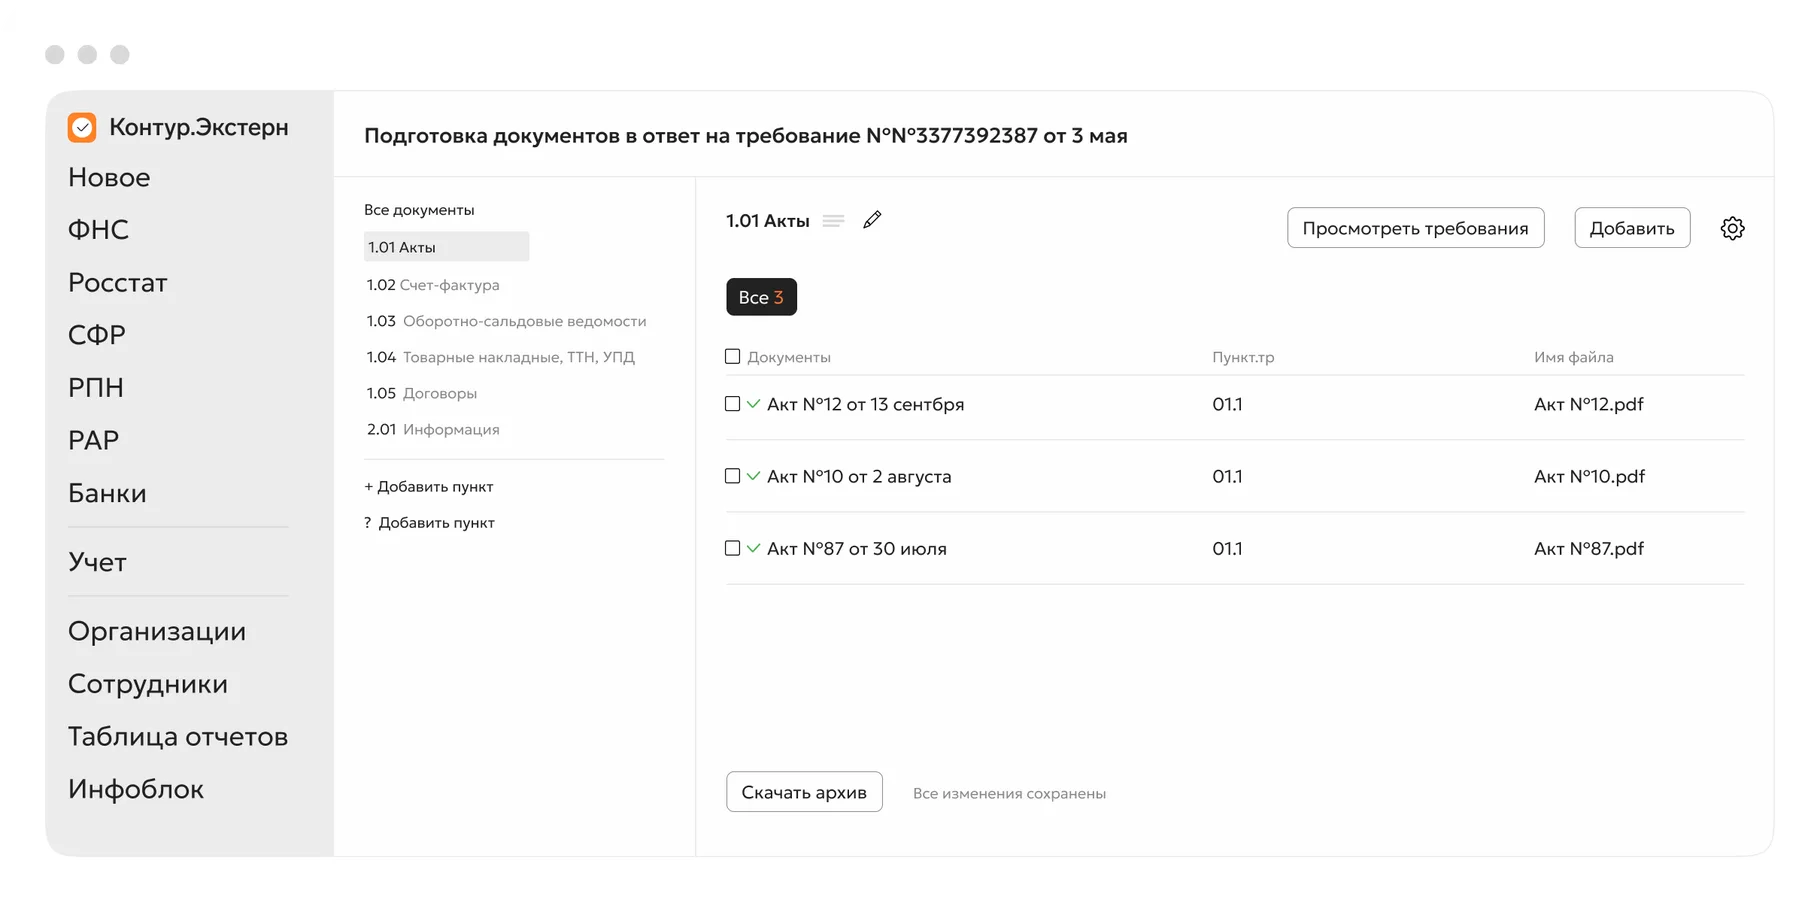Expand the Акт №10 row chevron
The height and width of the screenshot is (902, 1820).
coord(753,476)
